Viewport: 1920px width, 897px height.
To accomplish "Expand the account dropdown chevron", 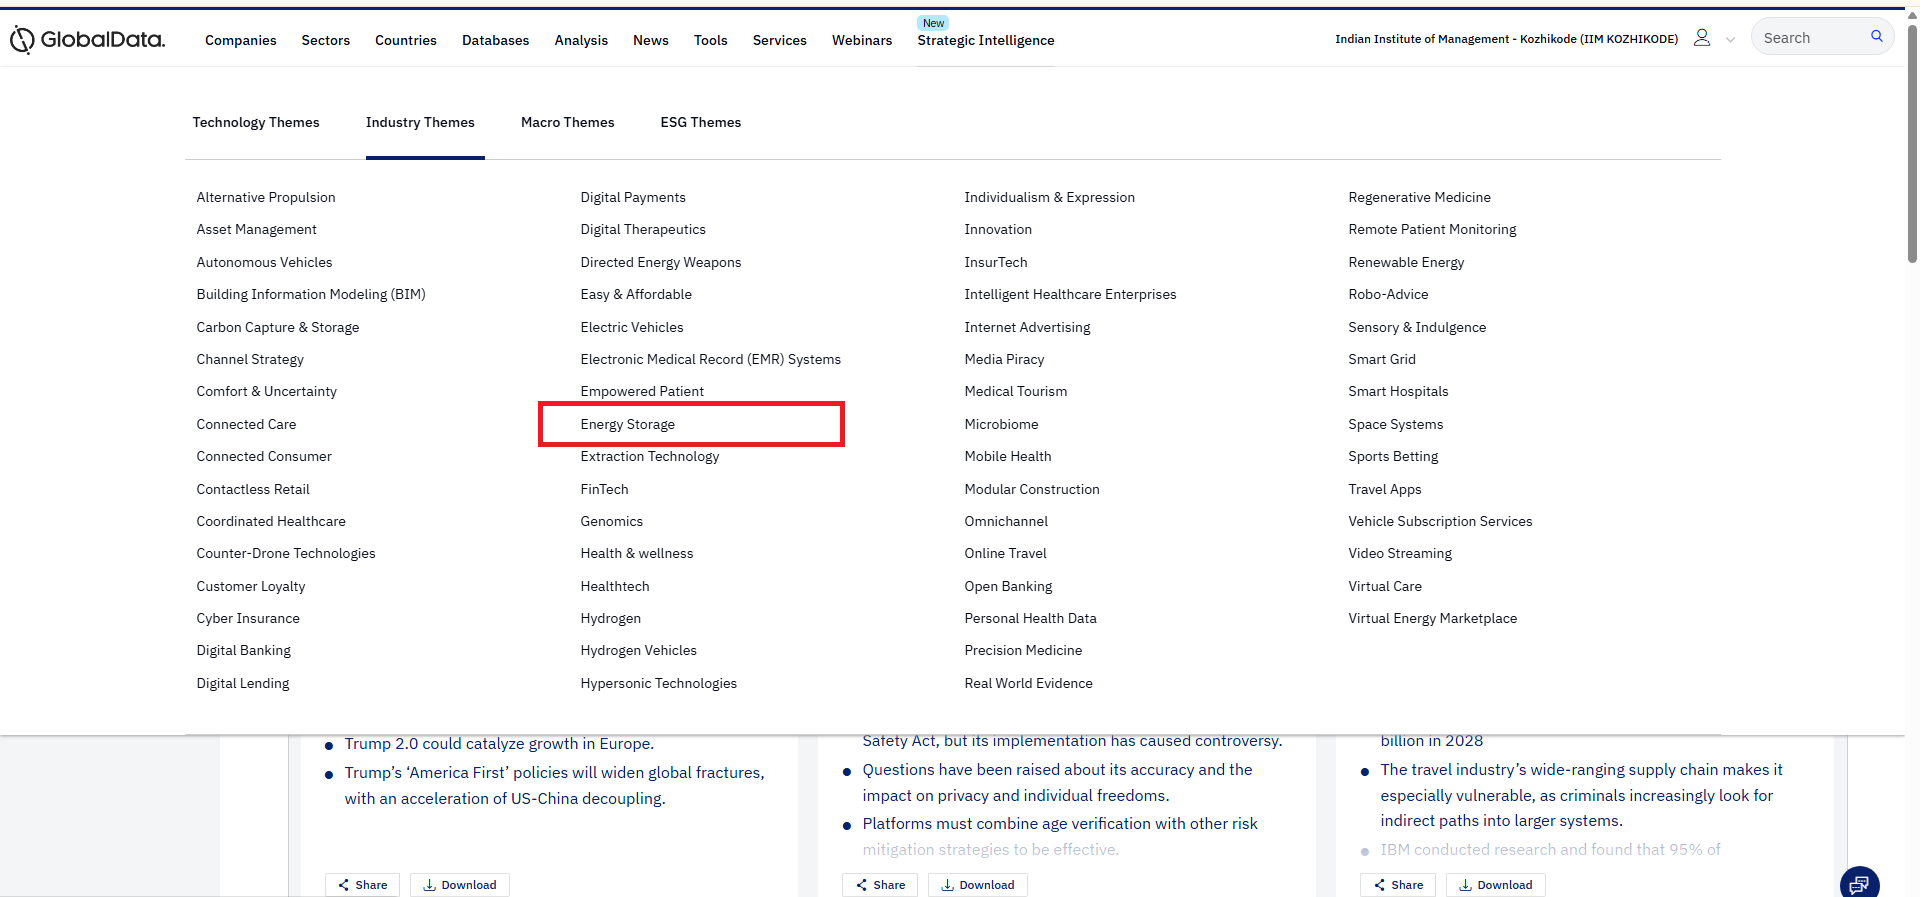I will (x=1730, y=40).
